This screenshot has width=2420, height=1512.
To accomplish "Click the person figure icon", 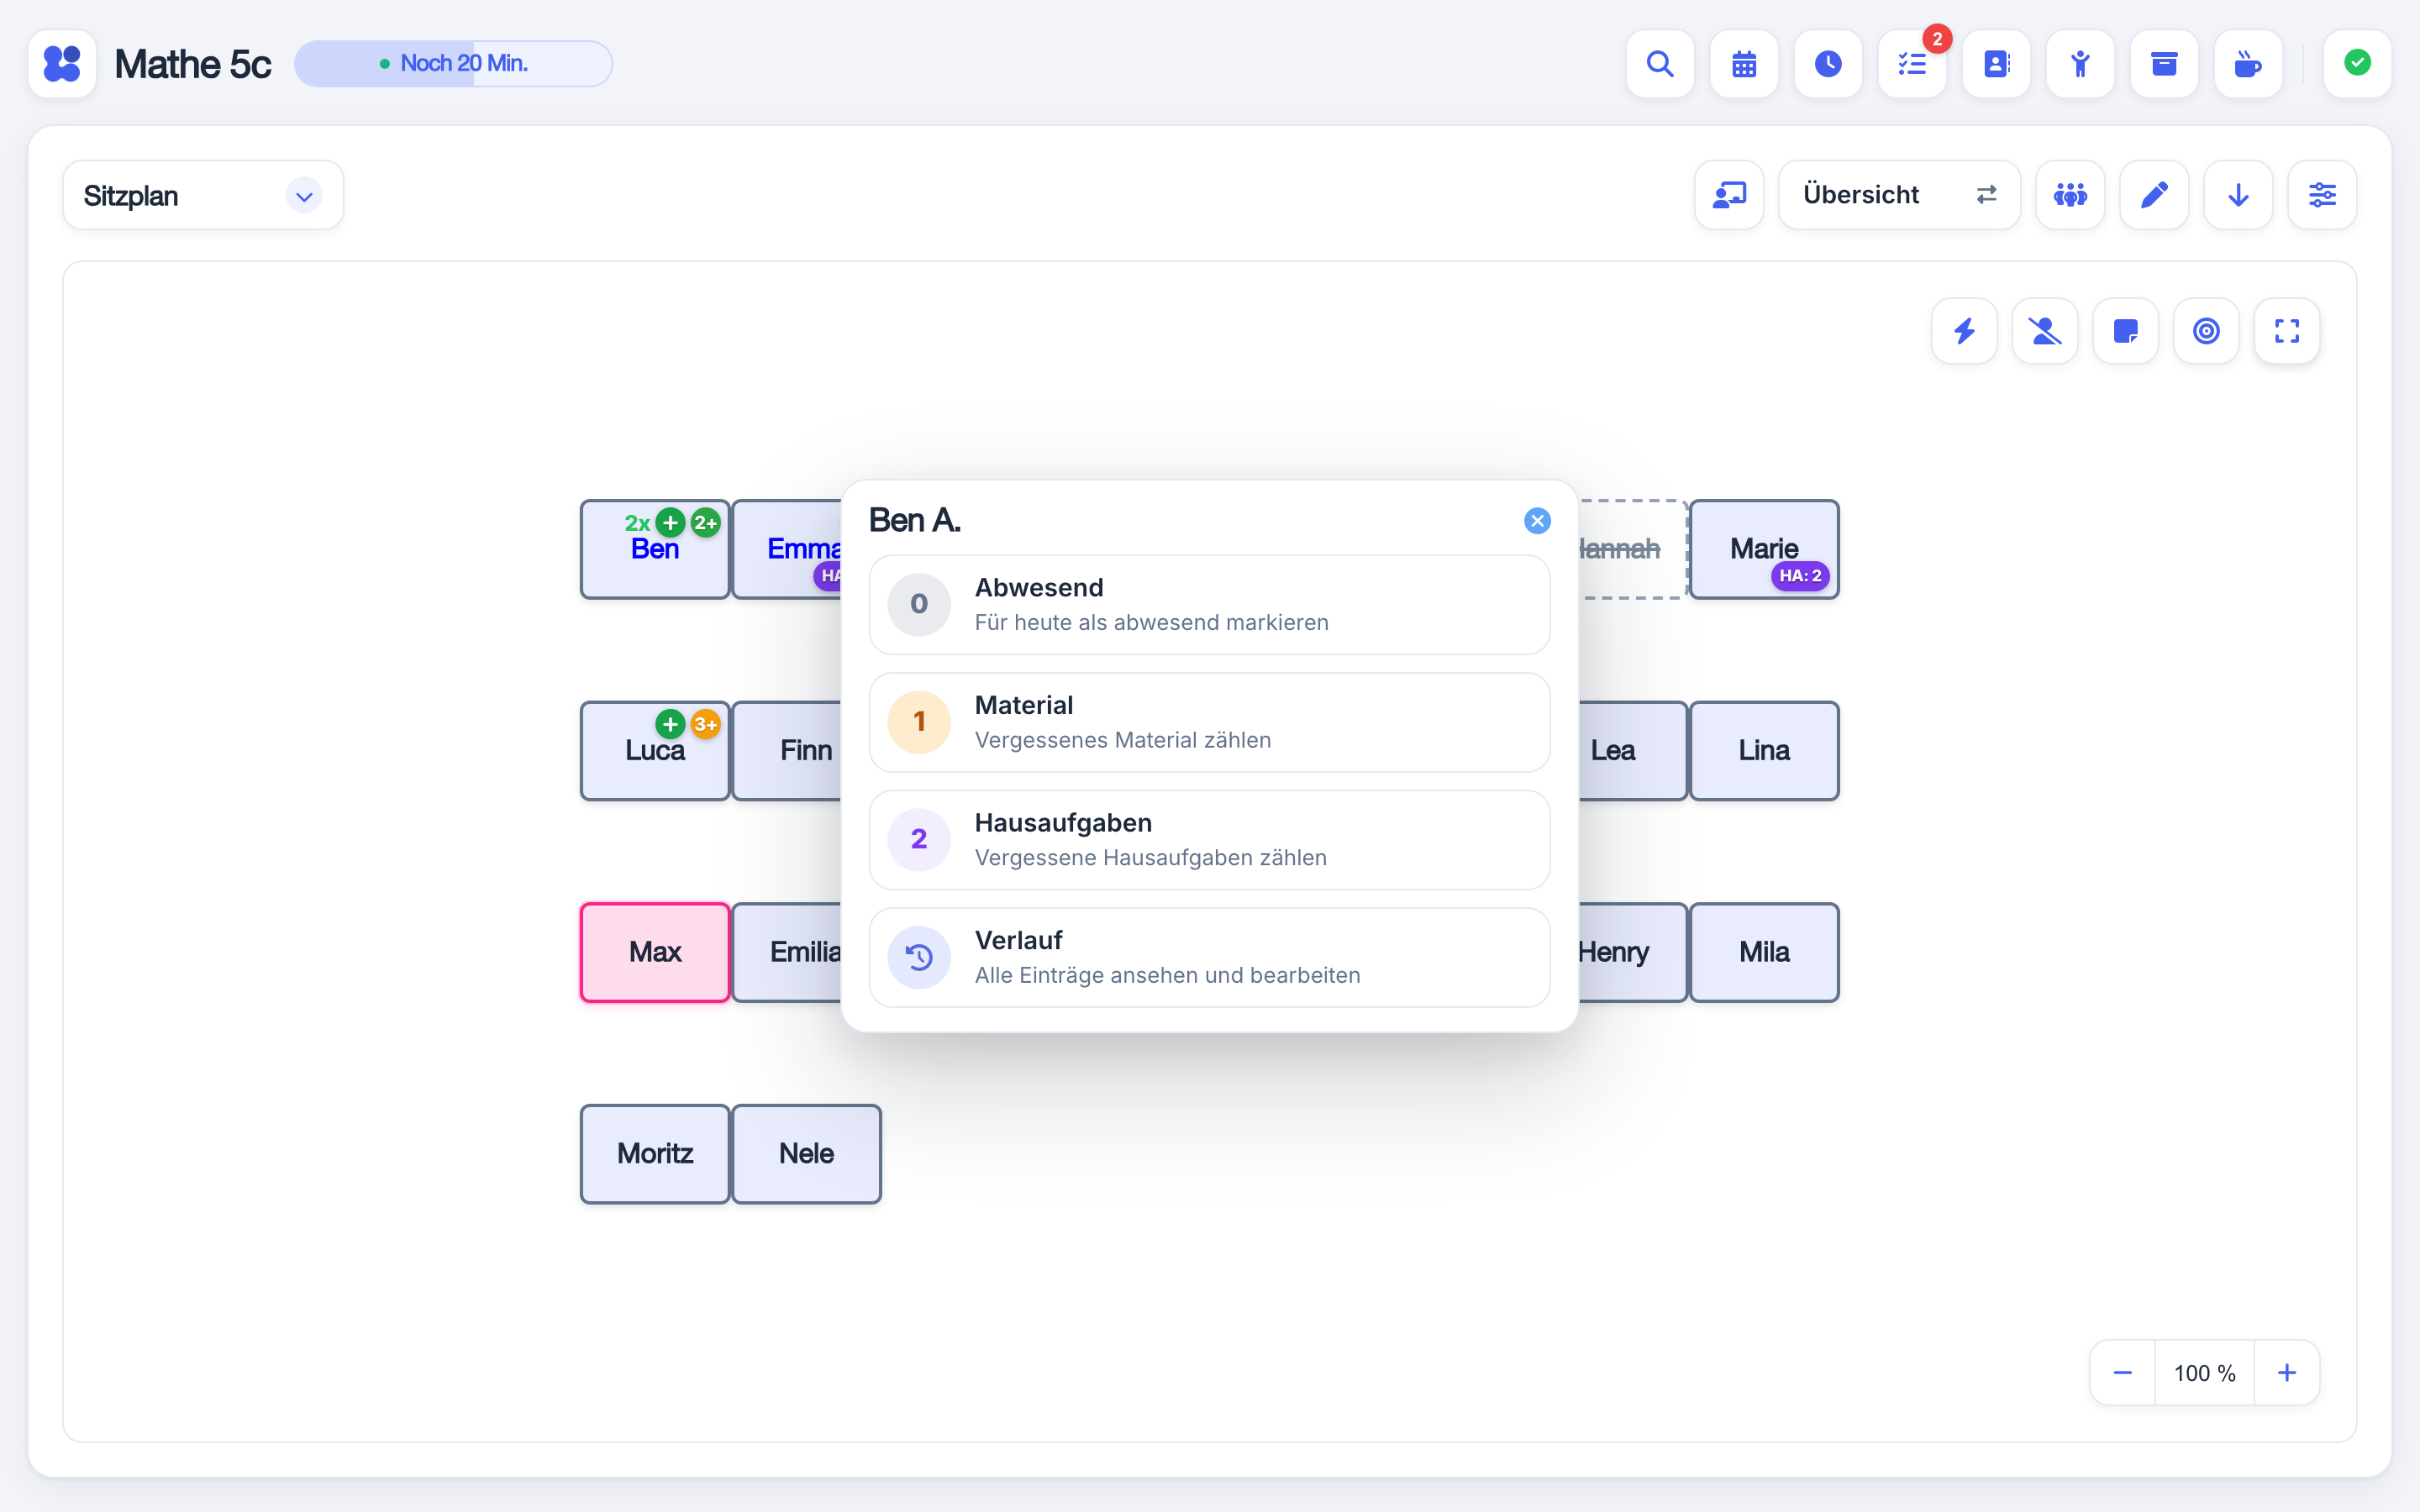I will click(2080, 64).
